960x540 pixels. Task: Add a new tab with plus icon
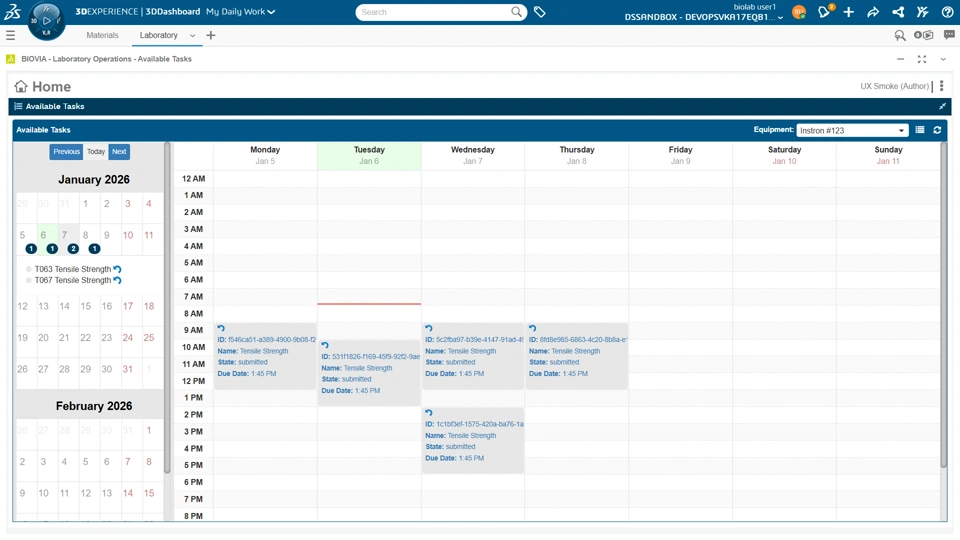tap(211, 36)
